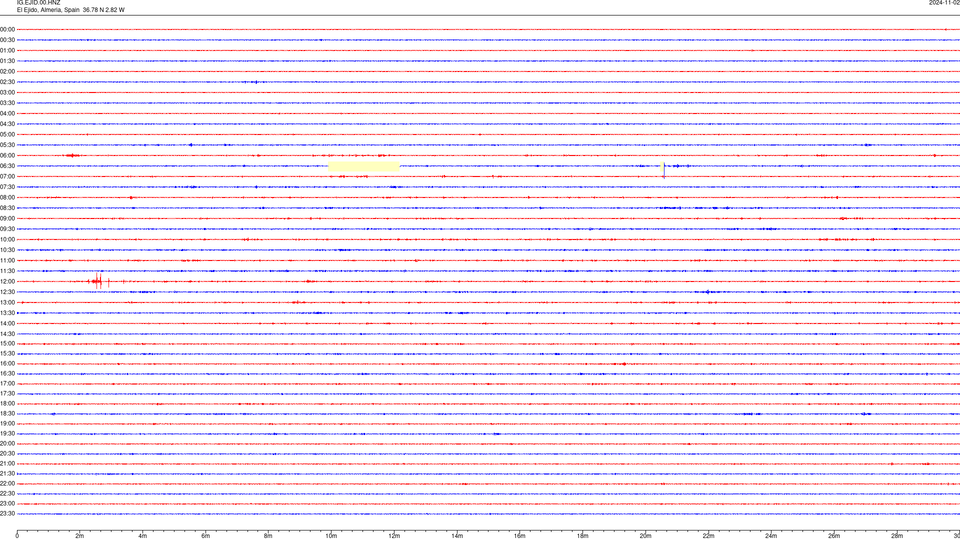The height and width of the screenshot is (540, 960).
Task: Select the 08:00 time label
Action: tap(7, 198)
